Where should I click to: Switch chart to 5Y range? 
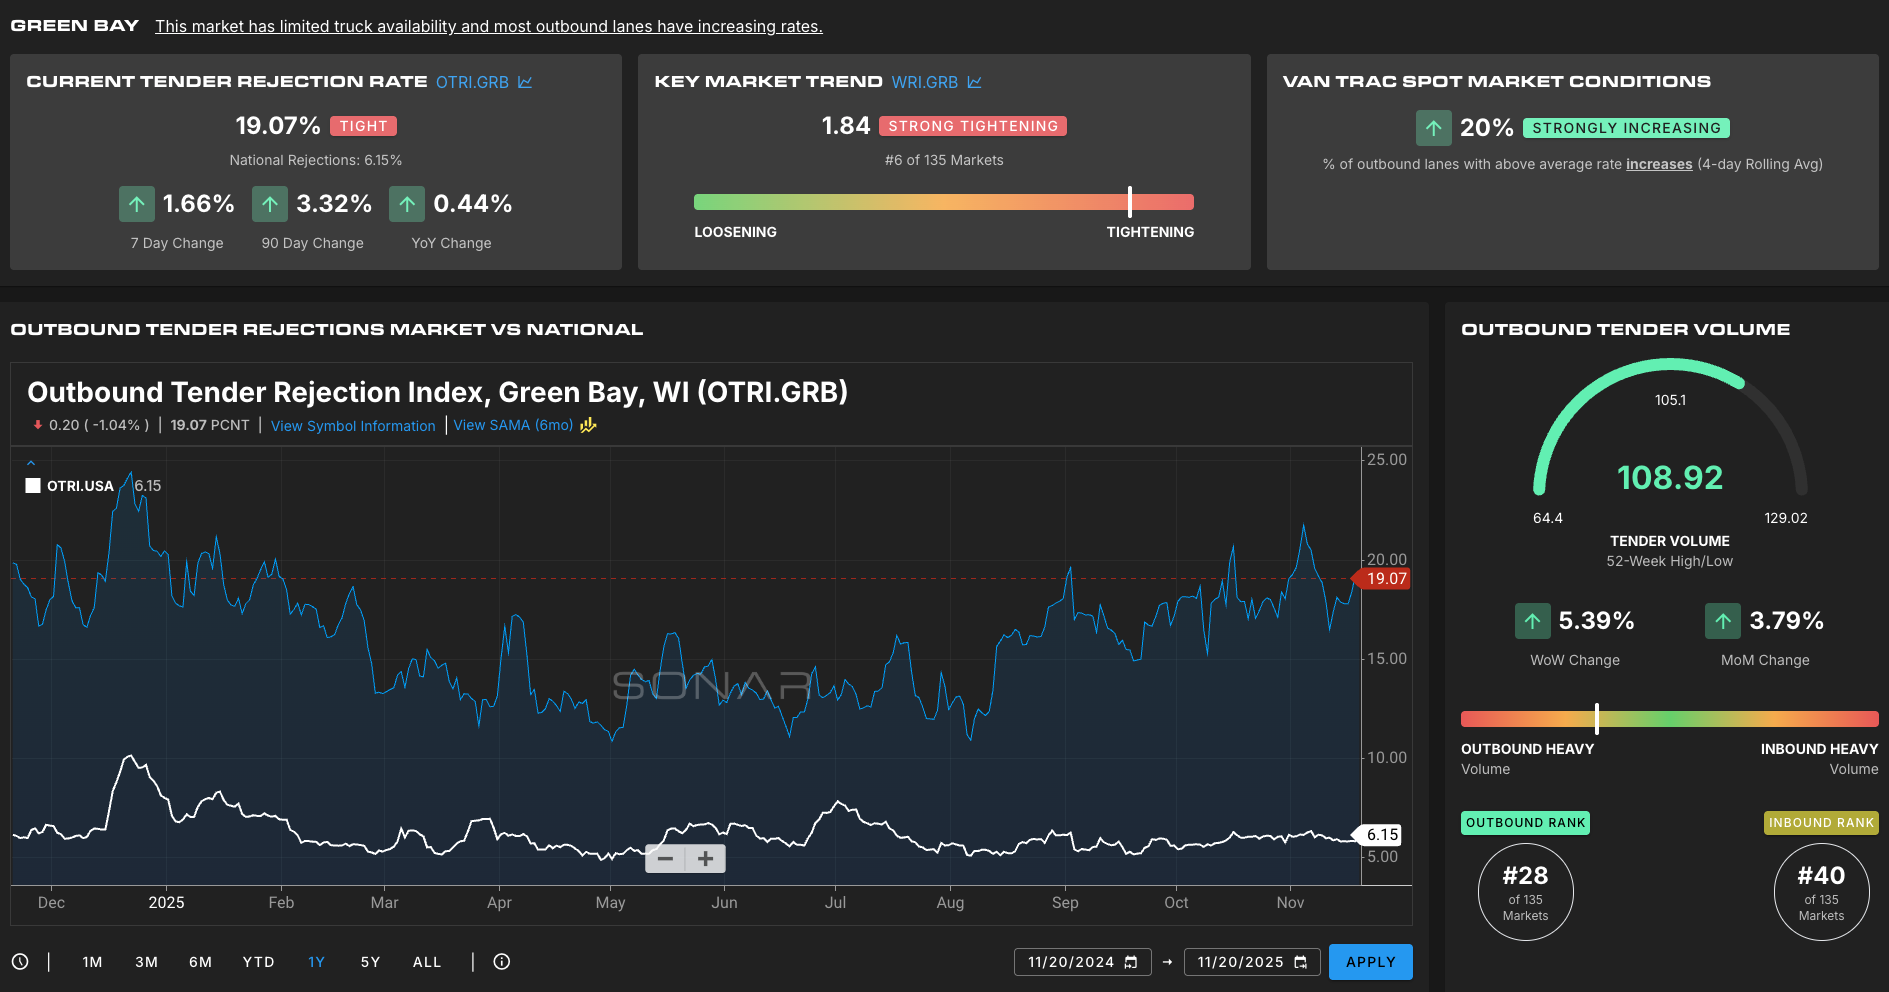click(370, 962)
